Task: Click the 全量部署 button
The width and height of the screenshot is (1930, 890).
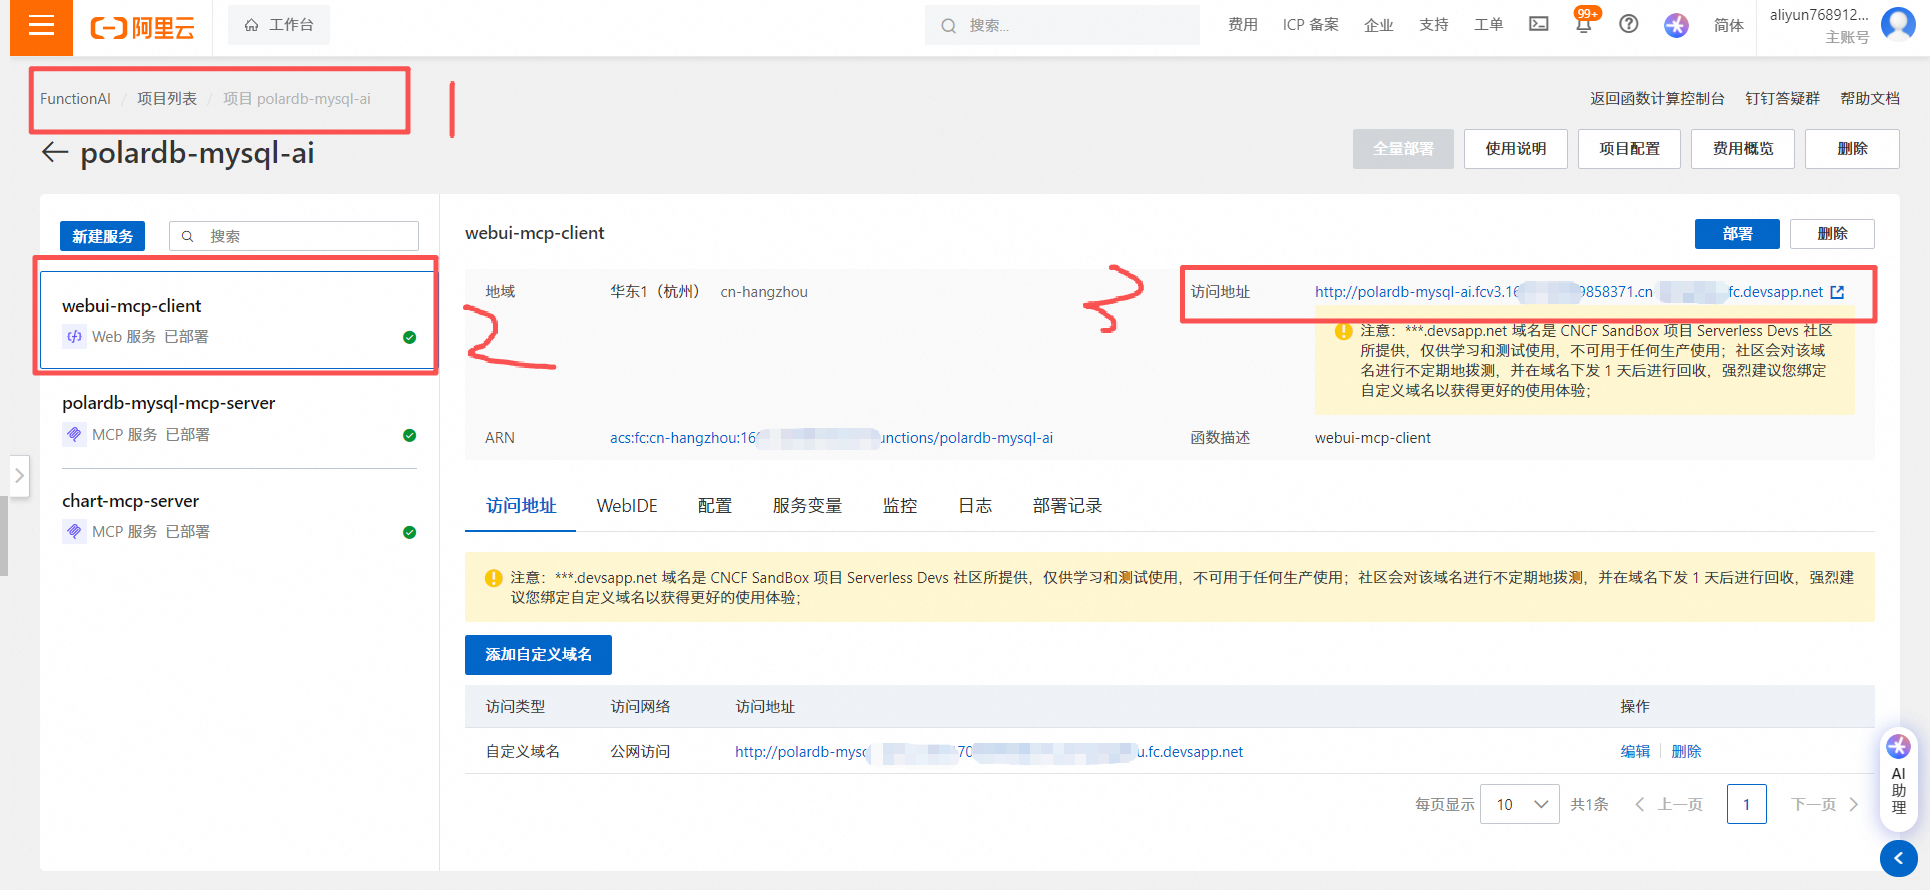Action: coord(1403,149)
